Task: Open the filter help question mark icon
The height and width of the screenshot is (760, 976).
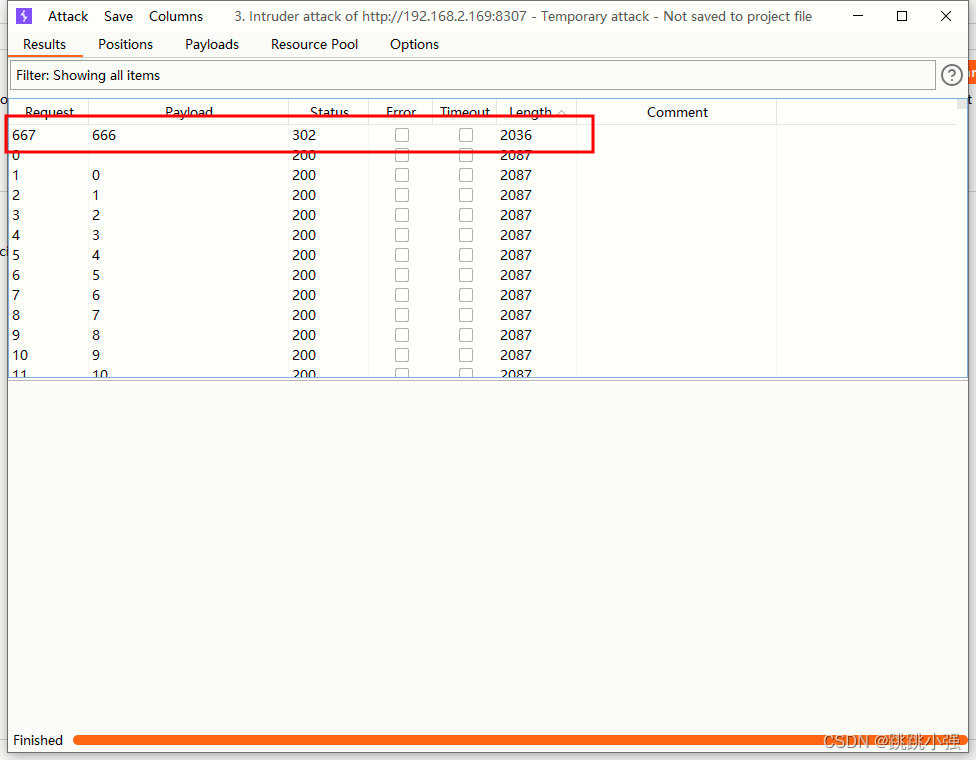Action: [x=951, y=75]
